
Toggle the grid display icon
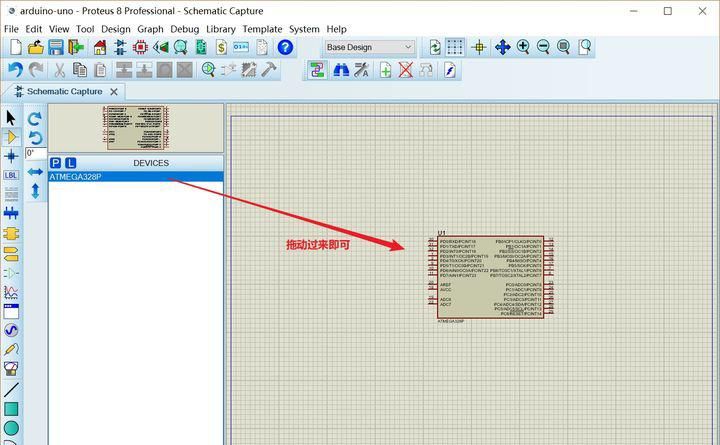[455, 47]
